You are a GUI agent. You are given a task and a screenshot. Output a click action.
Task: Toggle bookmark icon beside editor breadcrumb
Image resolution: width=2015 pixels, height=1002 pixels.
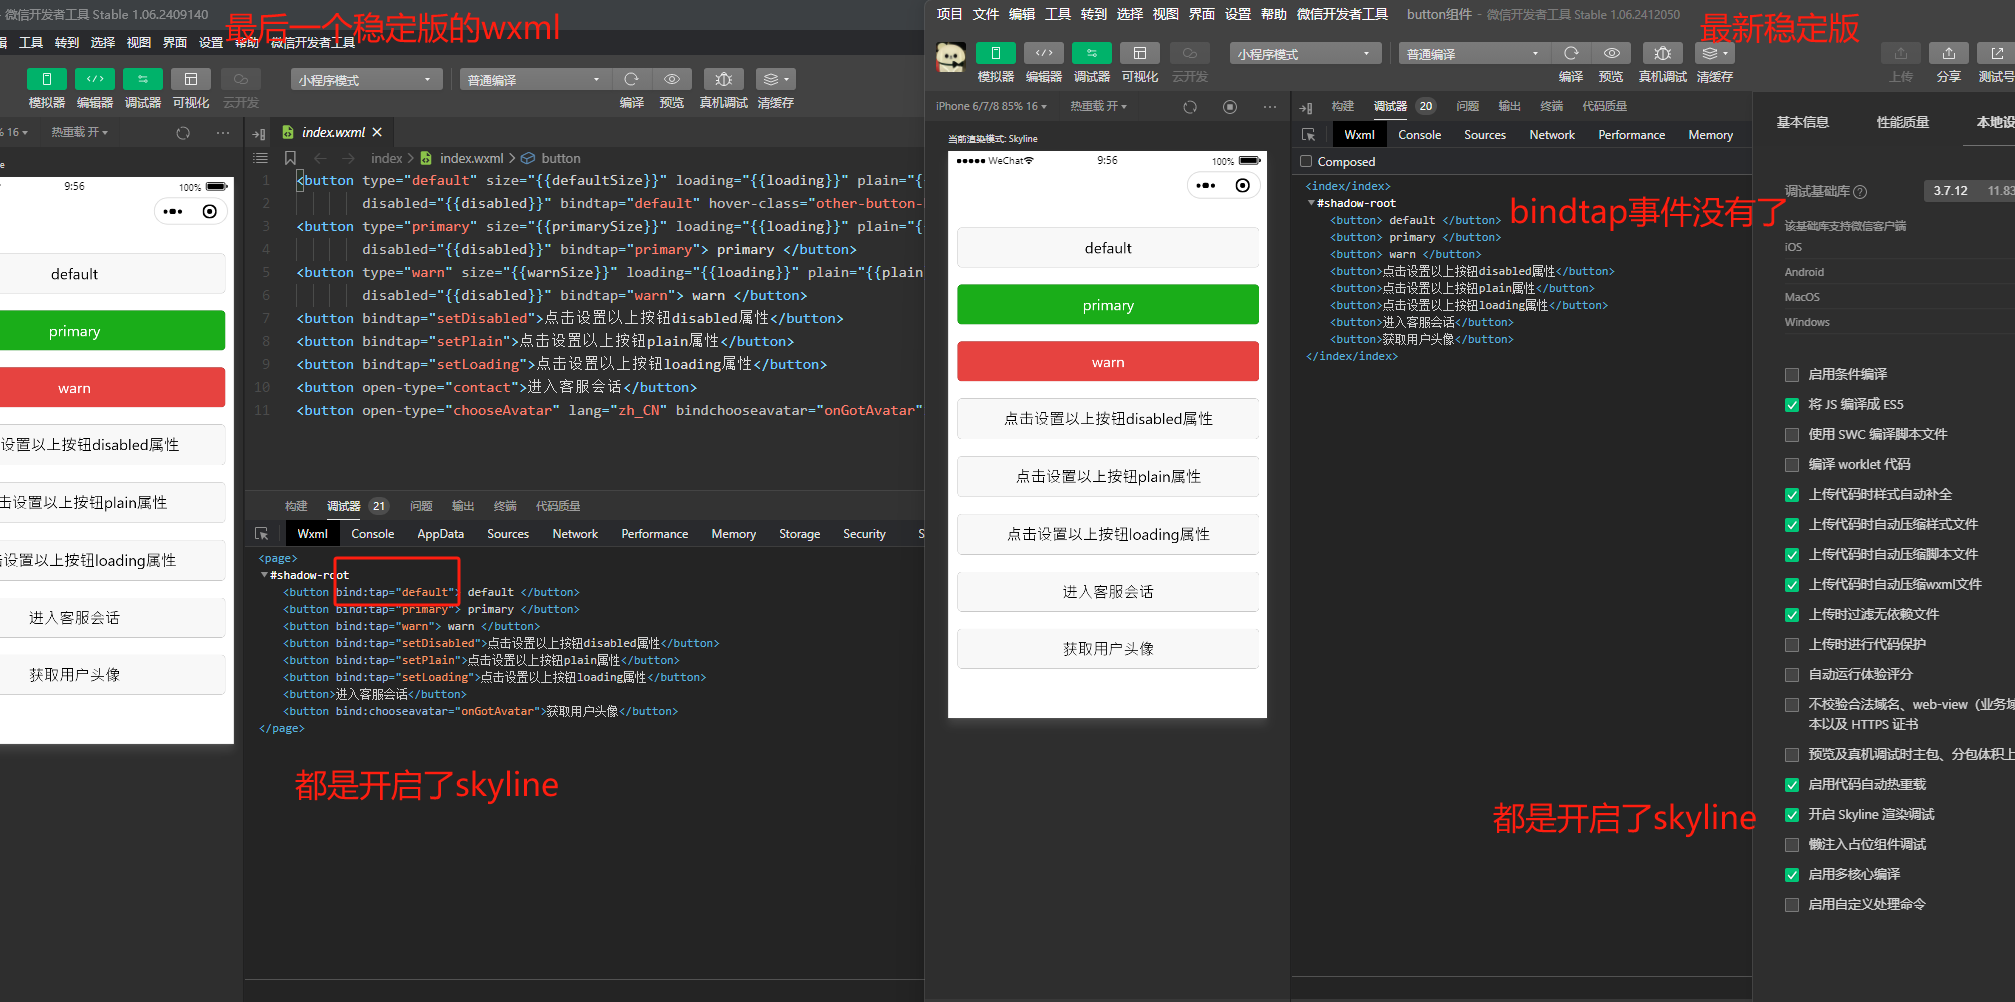coord(290,158)
